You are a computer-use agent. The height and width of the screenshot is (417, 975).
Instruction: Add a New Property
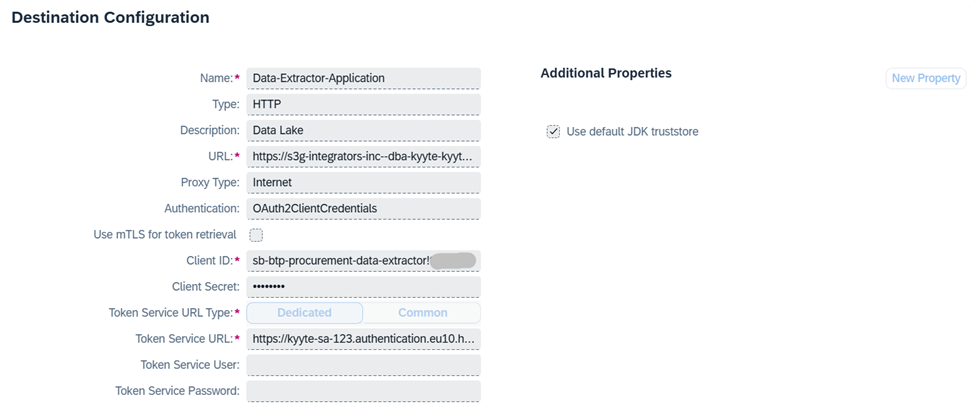coord(926,78)
